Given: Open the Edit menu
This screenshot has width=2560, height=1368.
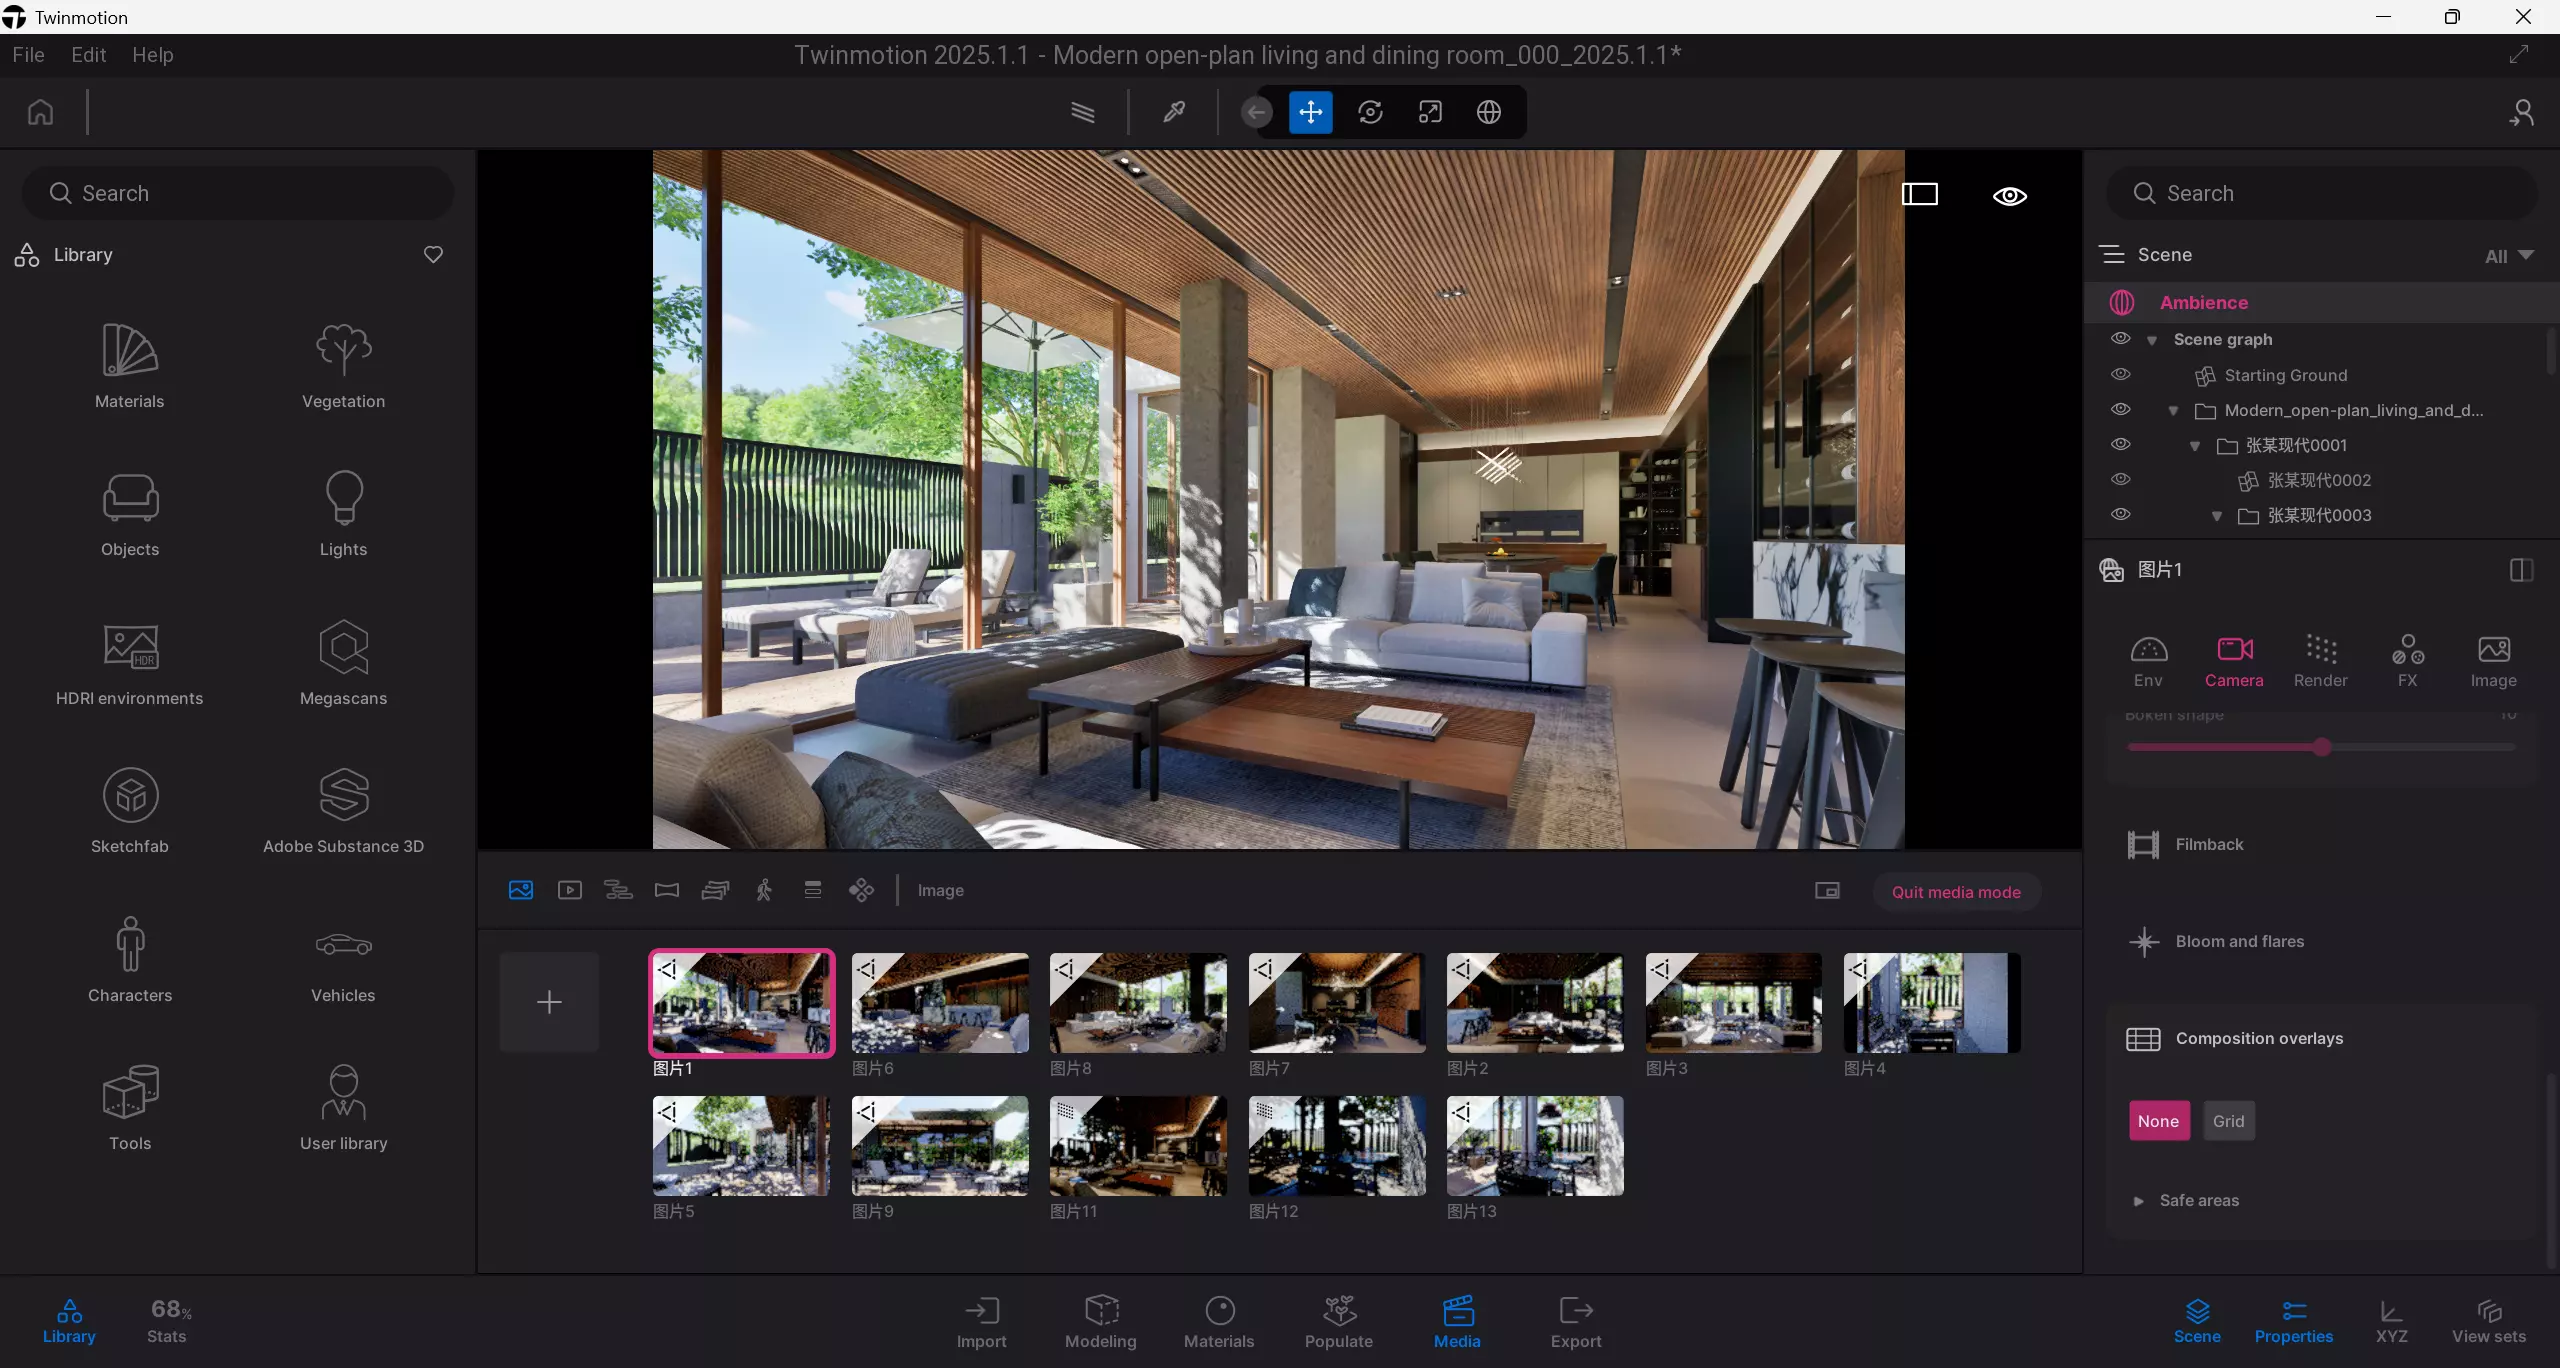Looking at the screenshot, I should 88,55.
